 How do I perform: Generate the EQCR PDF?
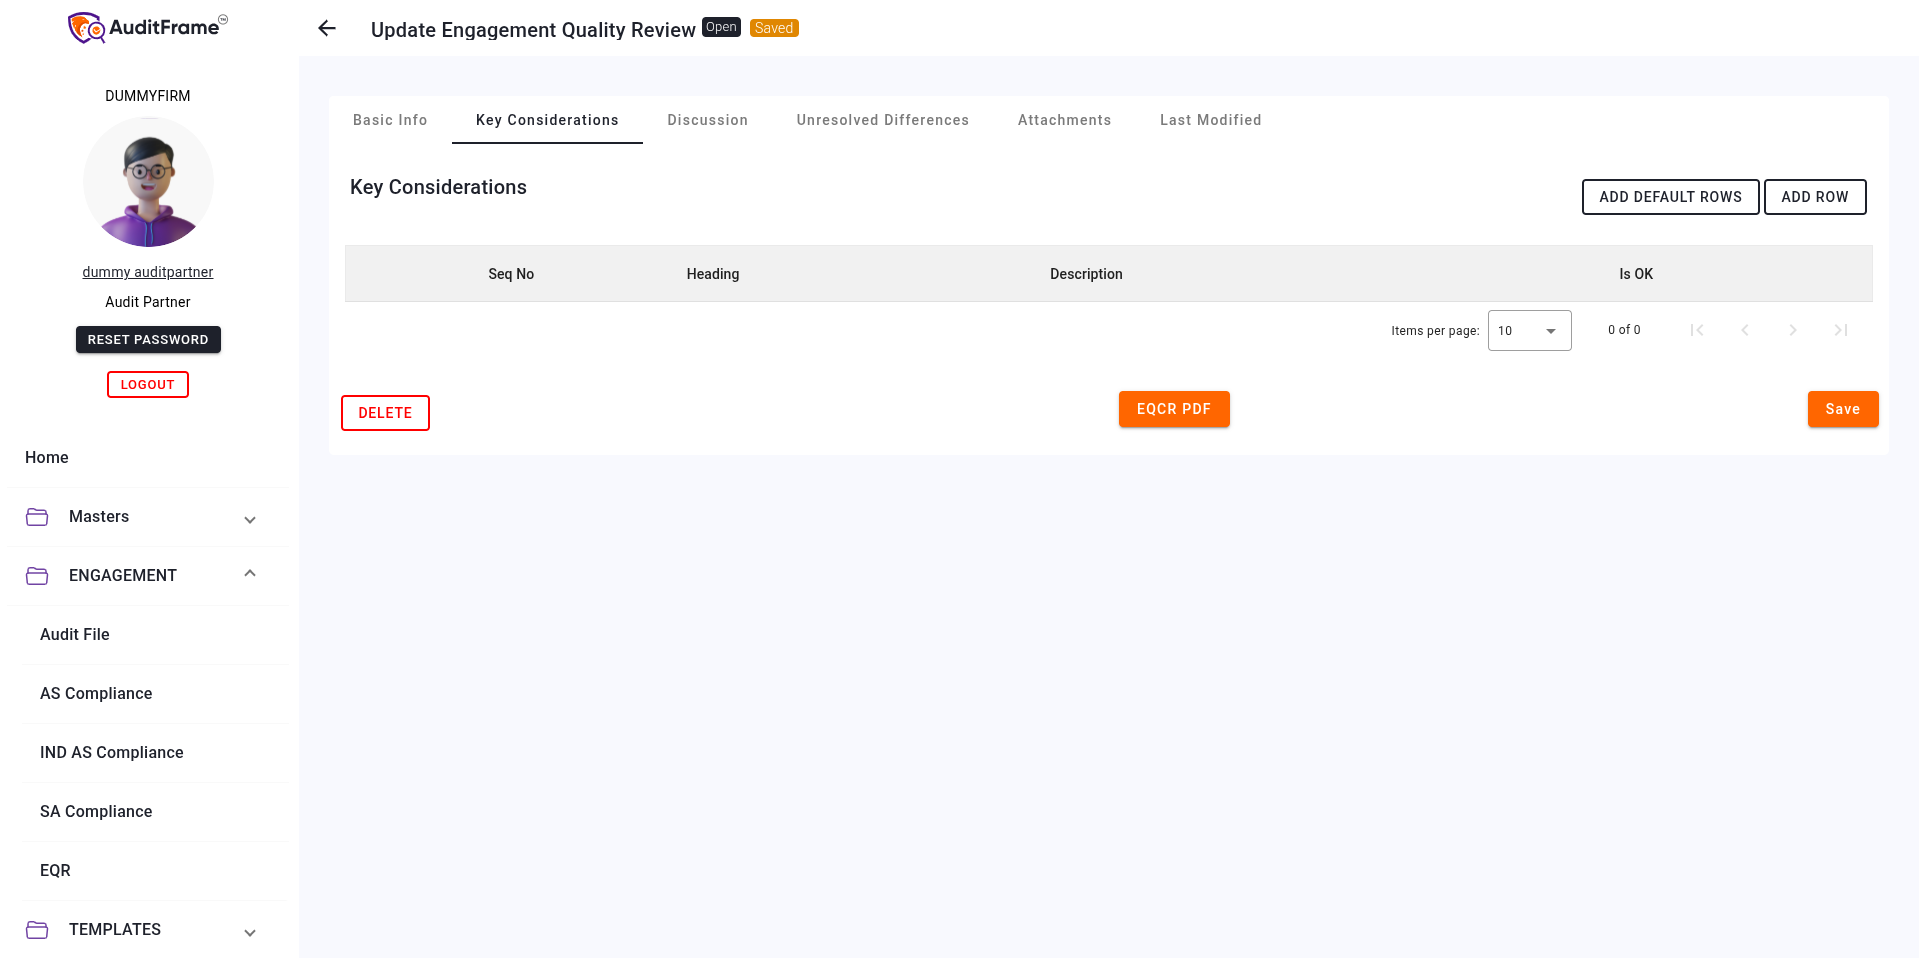point(1173,409)
